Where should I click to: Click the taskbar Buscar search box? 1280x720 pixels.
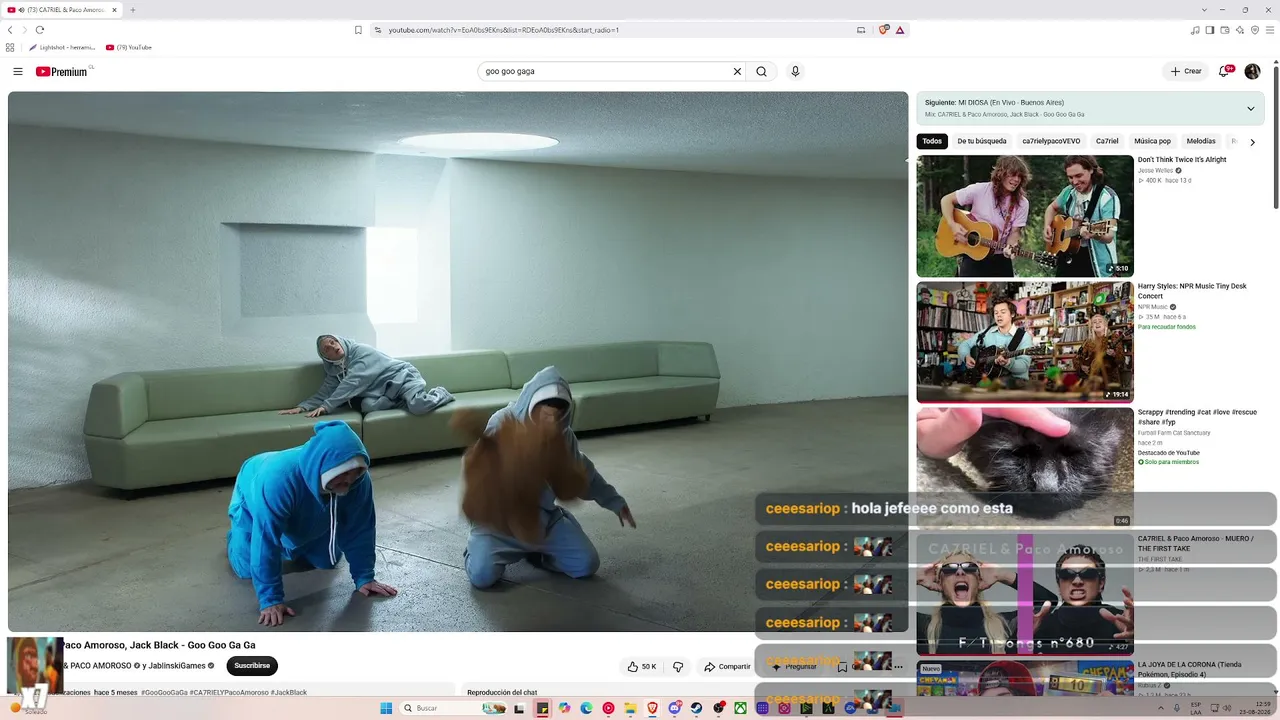[x=453, y=708]
